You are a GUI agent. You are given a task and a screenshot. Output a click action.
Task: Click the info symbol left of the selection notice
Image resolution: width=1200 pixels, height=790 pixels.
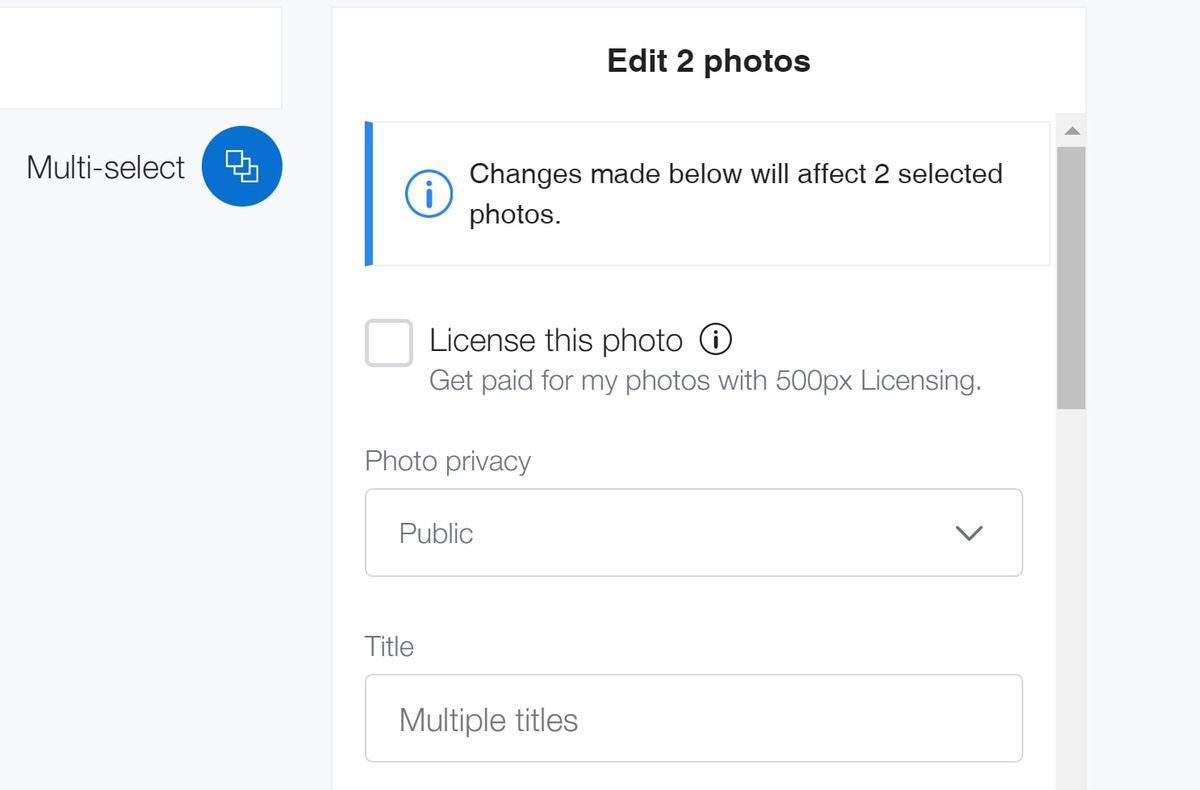(428, 193)
